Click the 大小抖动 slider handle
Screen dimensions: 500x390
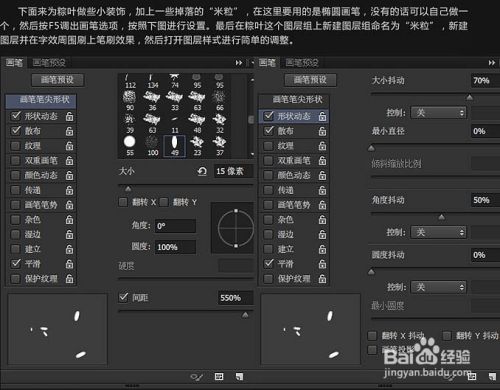click(x=470, y=97)
